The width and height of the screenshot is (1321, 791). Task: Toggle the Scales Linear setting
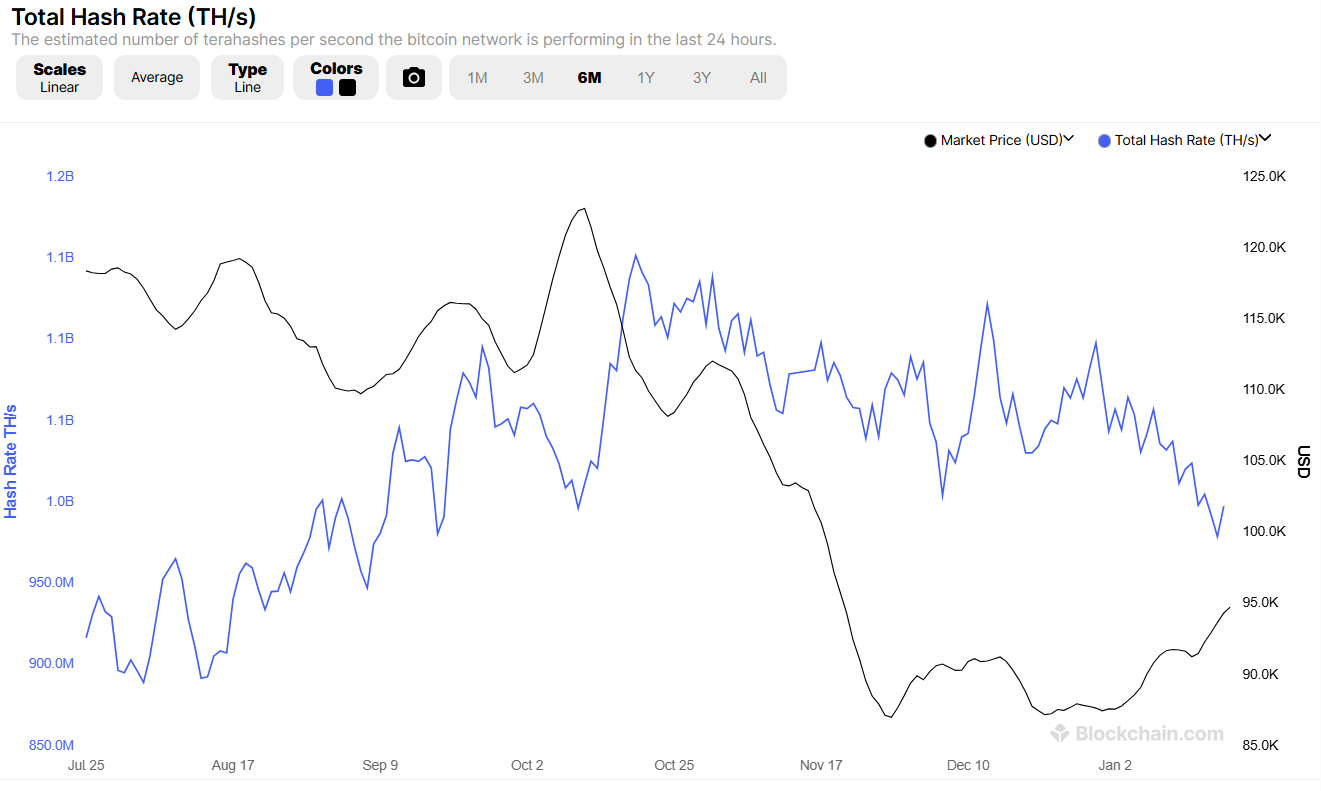tap(59, 77)
